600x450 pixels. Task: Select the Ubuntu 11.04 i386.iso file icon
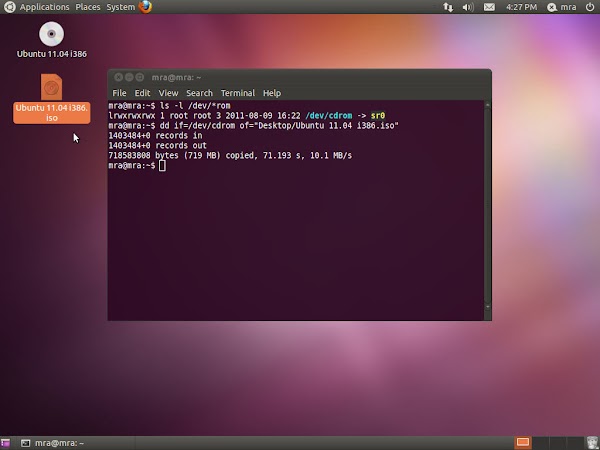tap(51, 87)
